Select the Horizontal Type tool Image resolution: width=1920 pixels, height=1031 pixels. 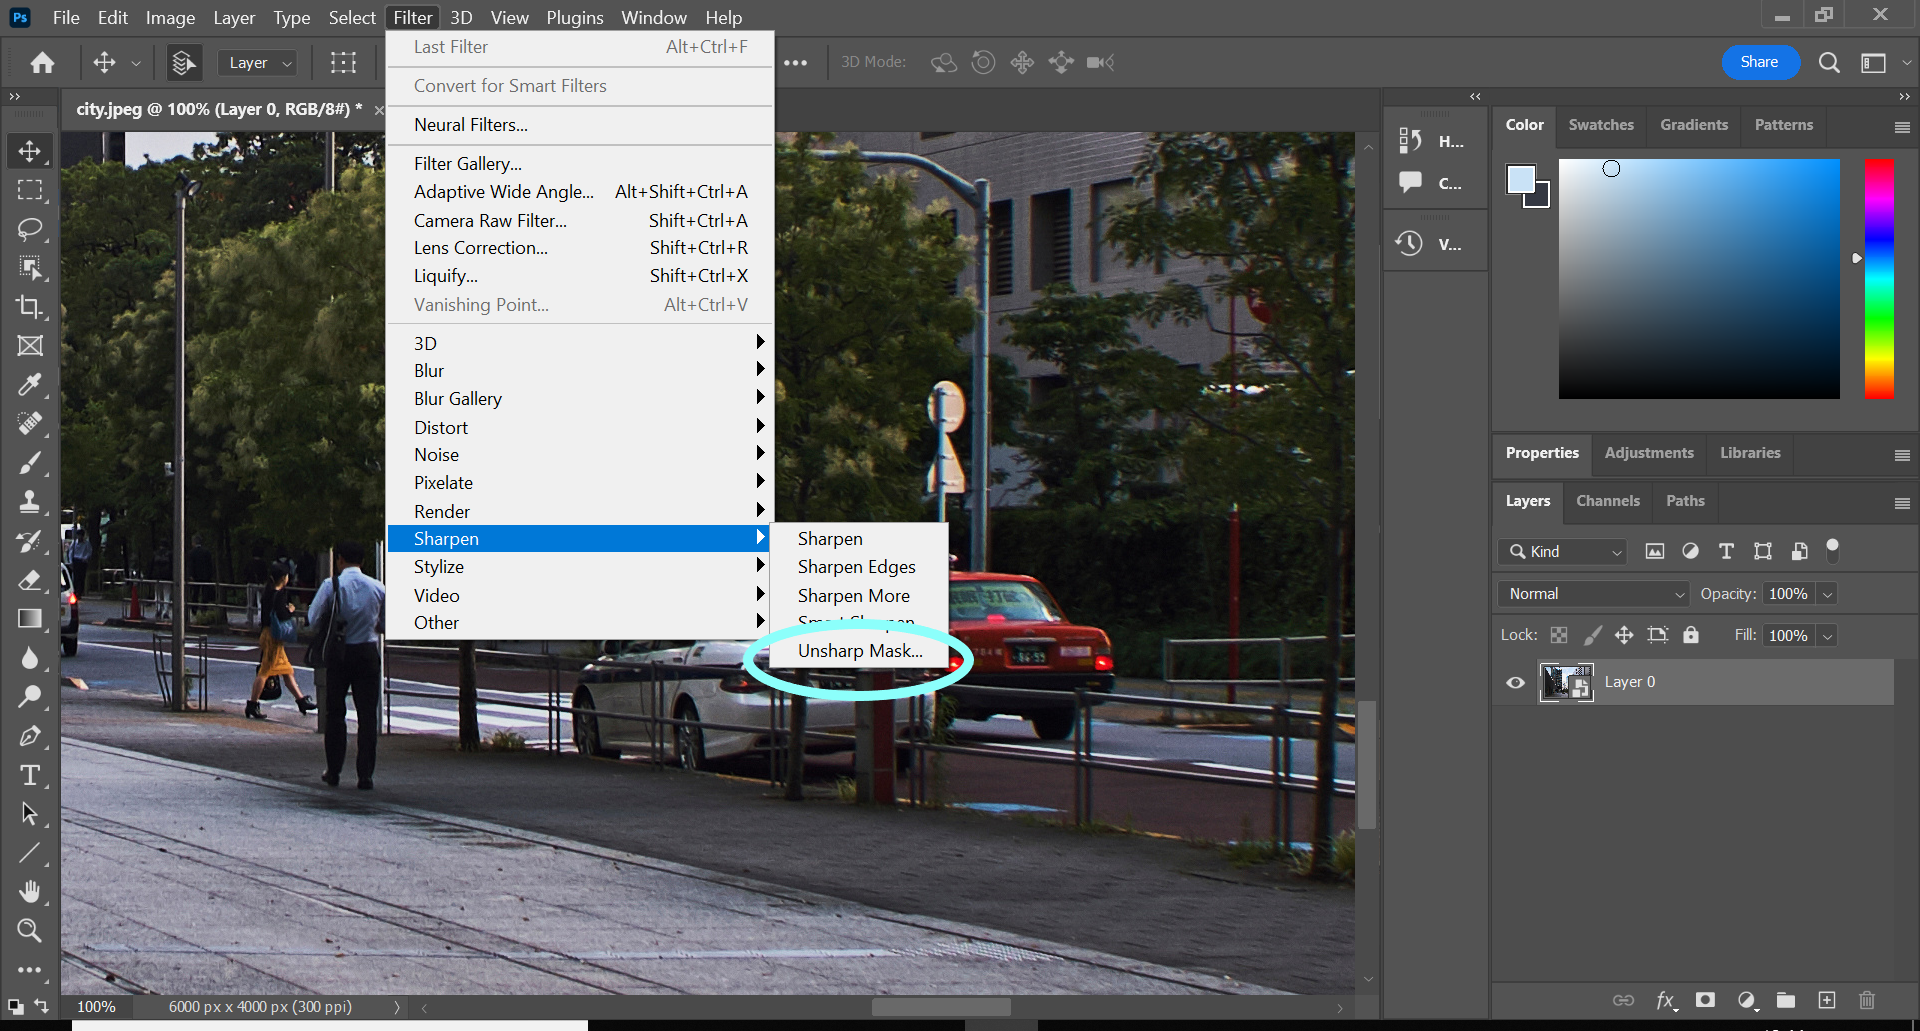(30, 776)
